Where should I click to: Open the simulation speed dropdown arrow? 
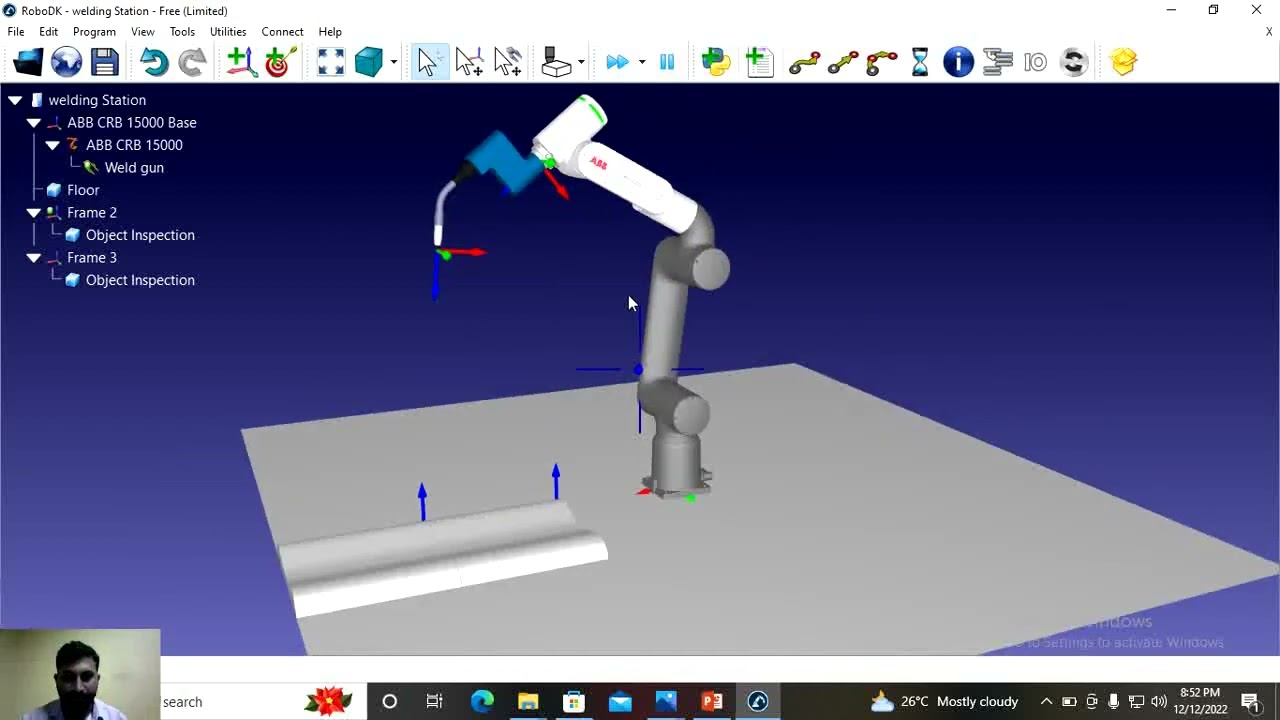click(x=641, y=62)
